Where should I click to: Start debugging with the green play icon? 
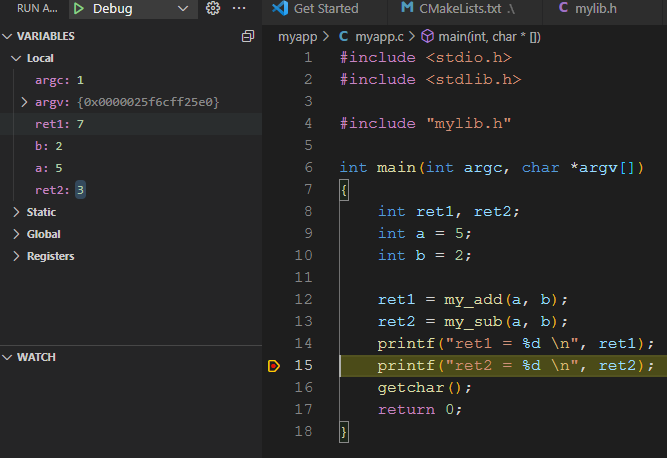click(x=79, y=9)
